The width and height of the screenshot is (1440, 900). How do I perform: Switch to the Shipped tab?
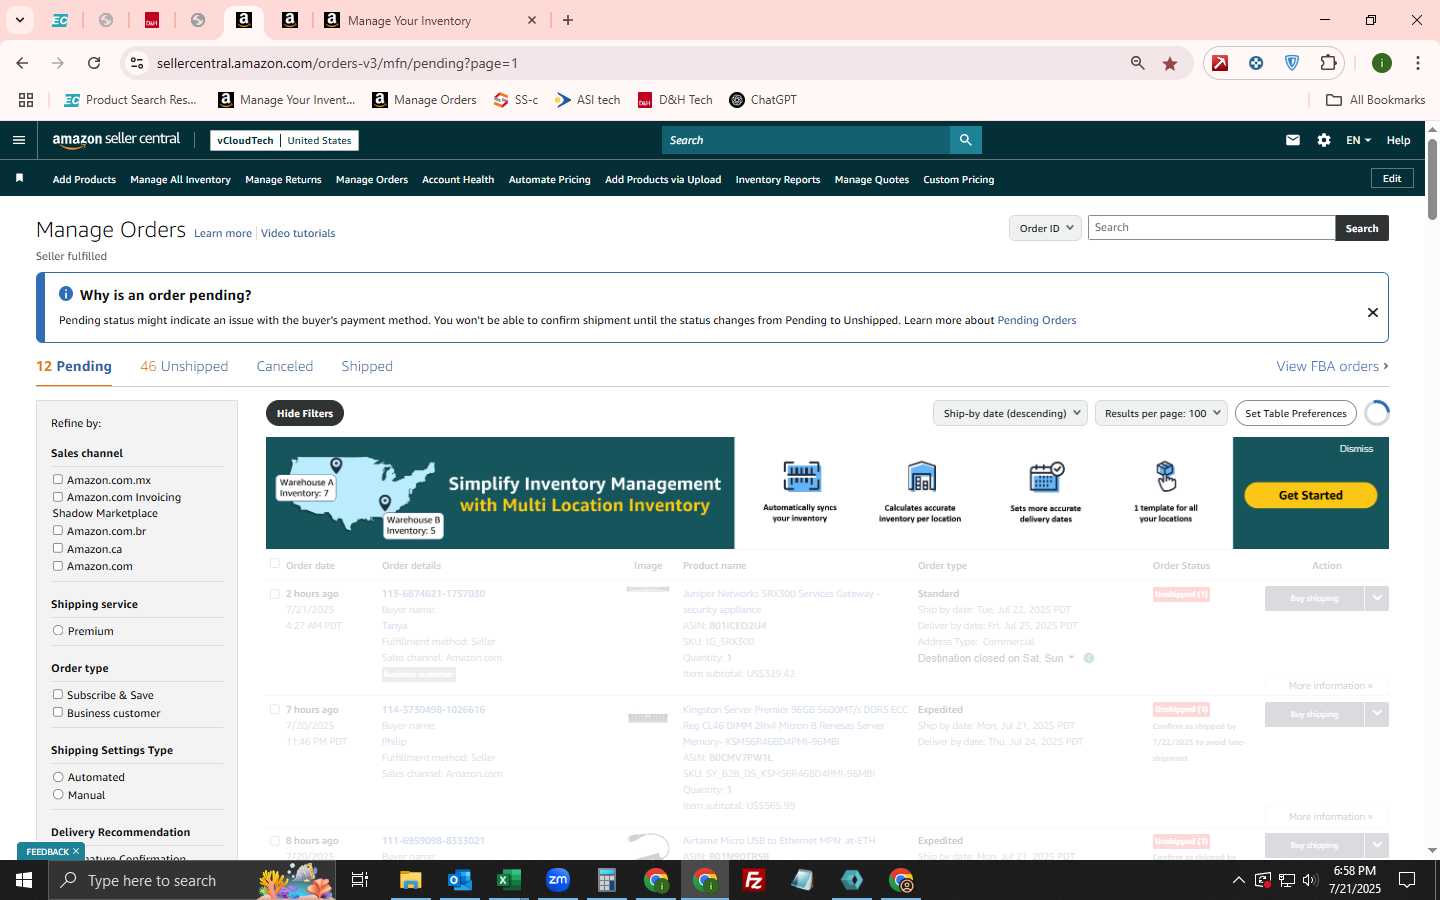coord(367,366)
